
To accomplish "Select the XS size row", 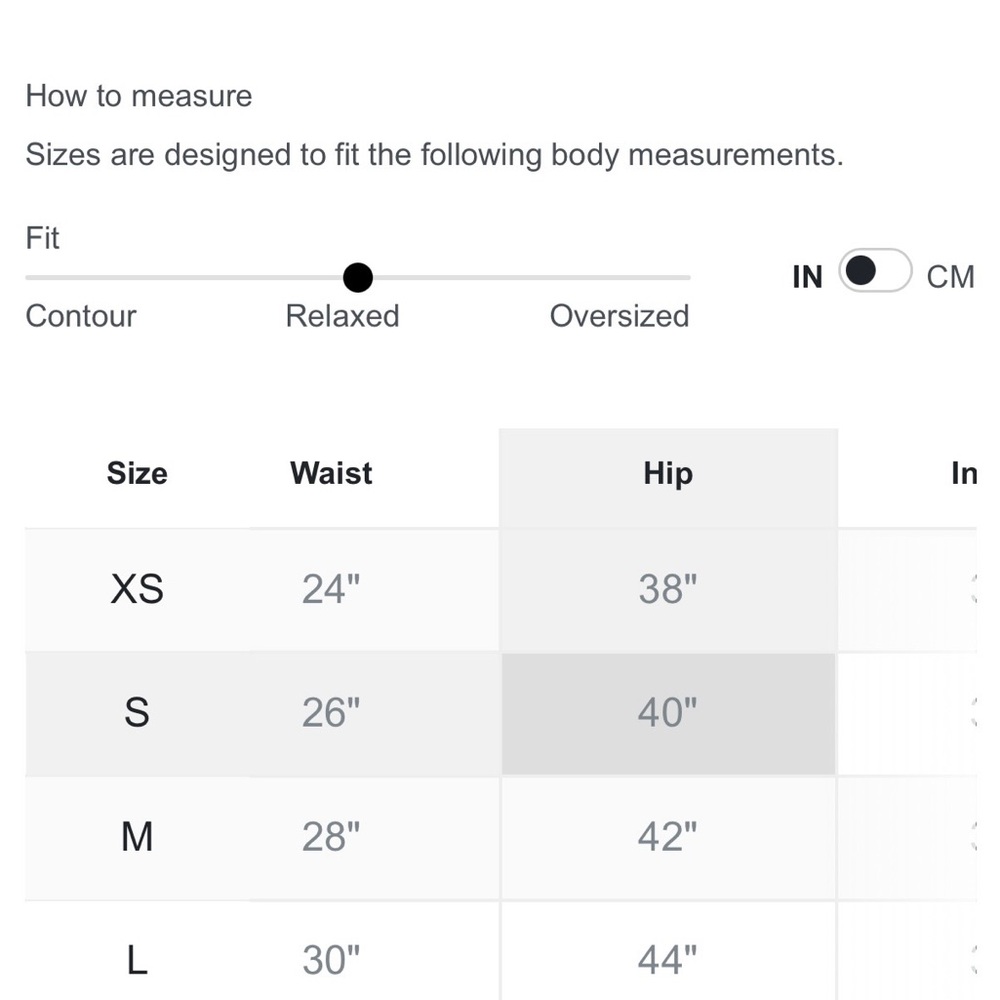I will [x=501, y=590].
